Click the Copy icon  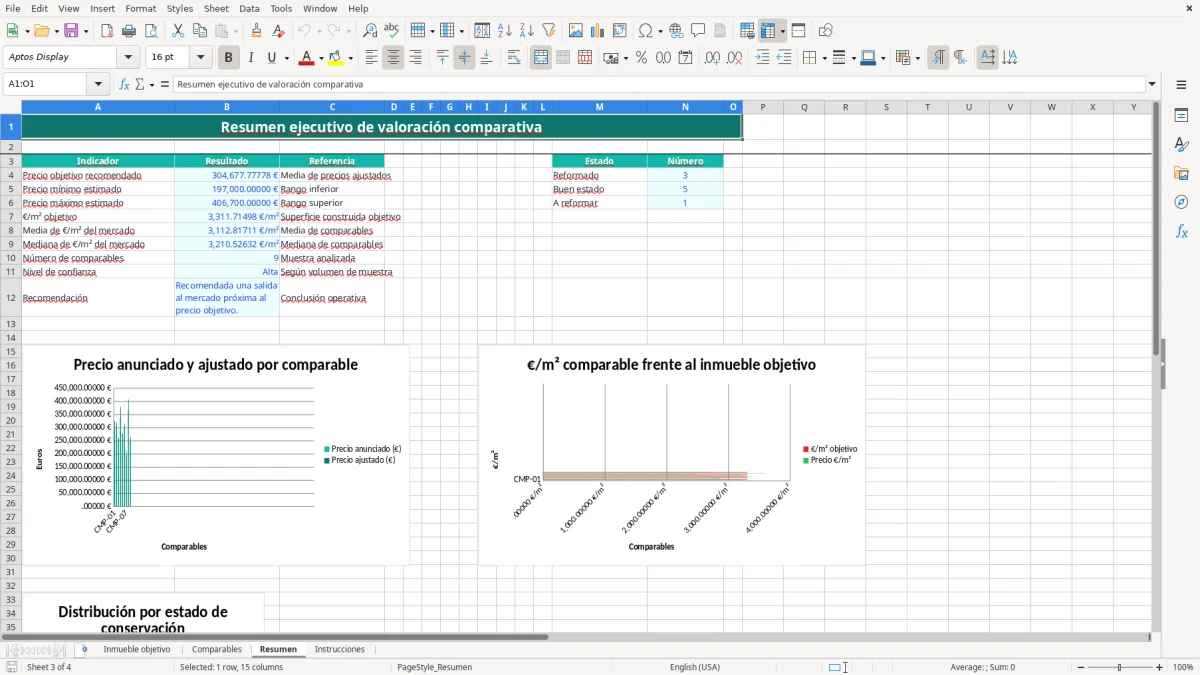point(199,31)
